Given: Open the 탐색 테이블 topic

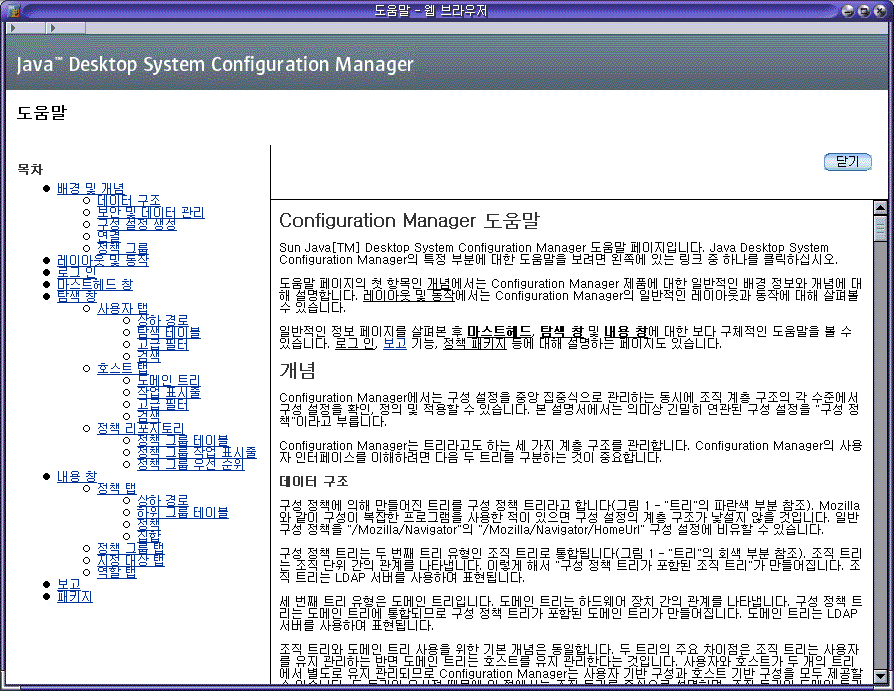Looking at the screenshot, I should (168, 332).
